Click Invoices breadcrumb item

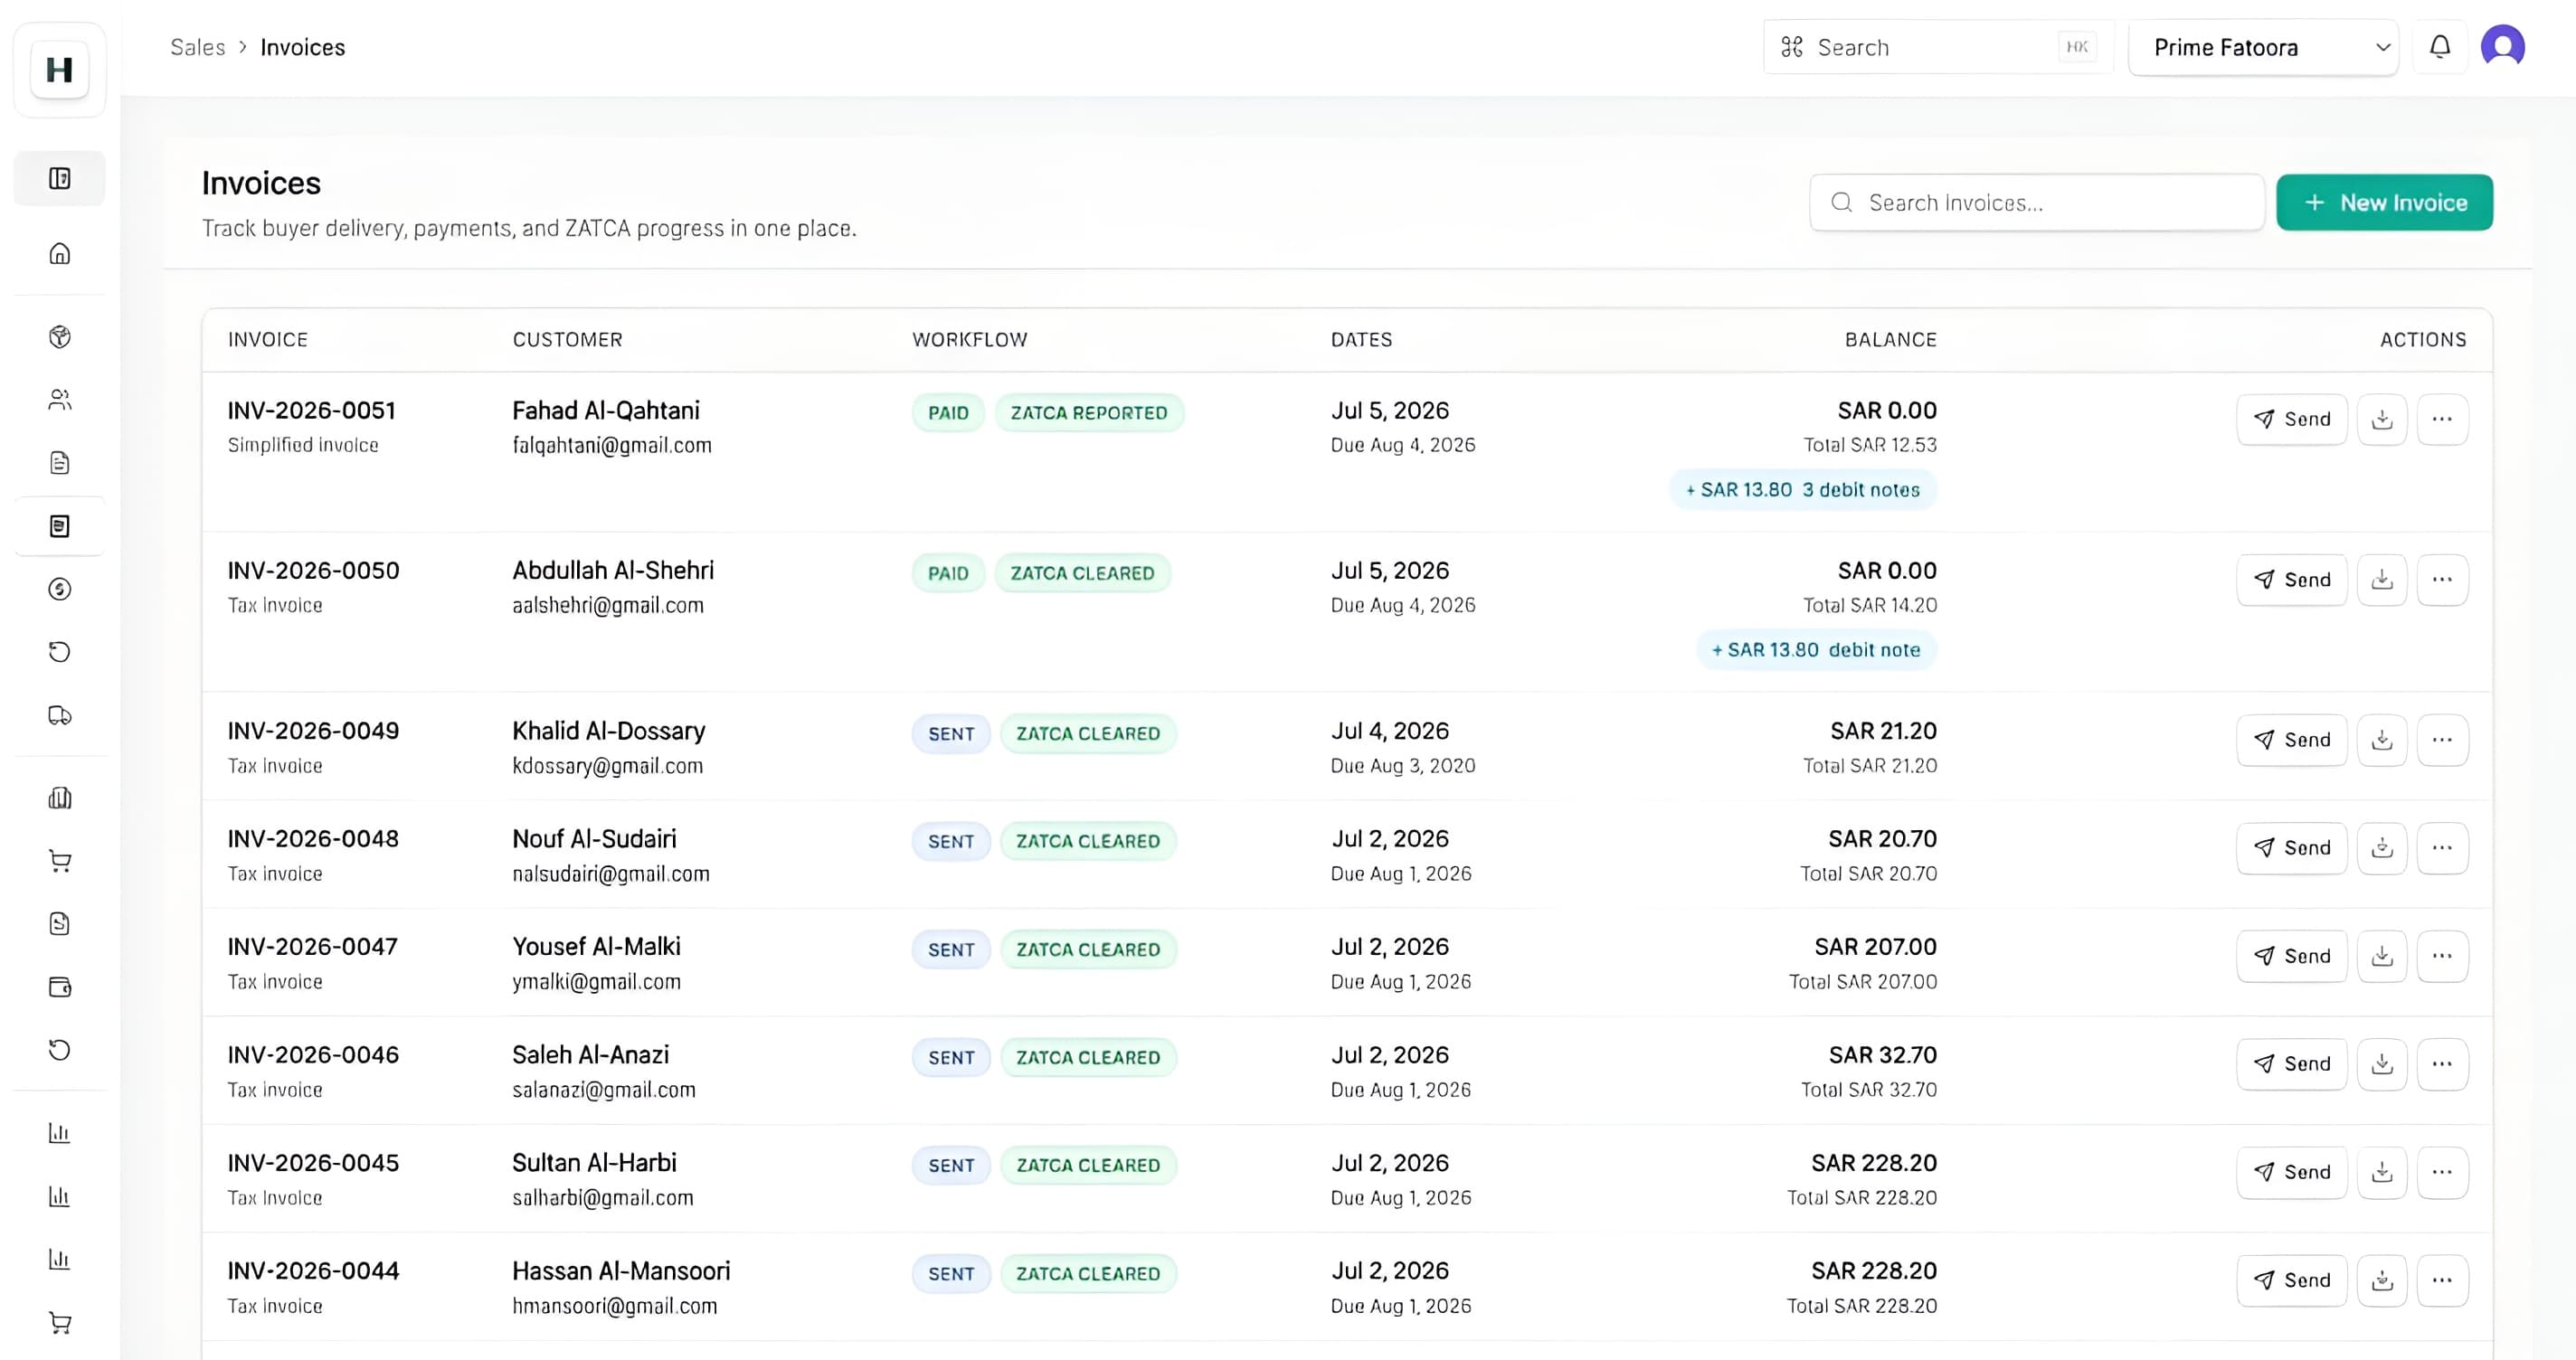point(303,47)
